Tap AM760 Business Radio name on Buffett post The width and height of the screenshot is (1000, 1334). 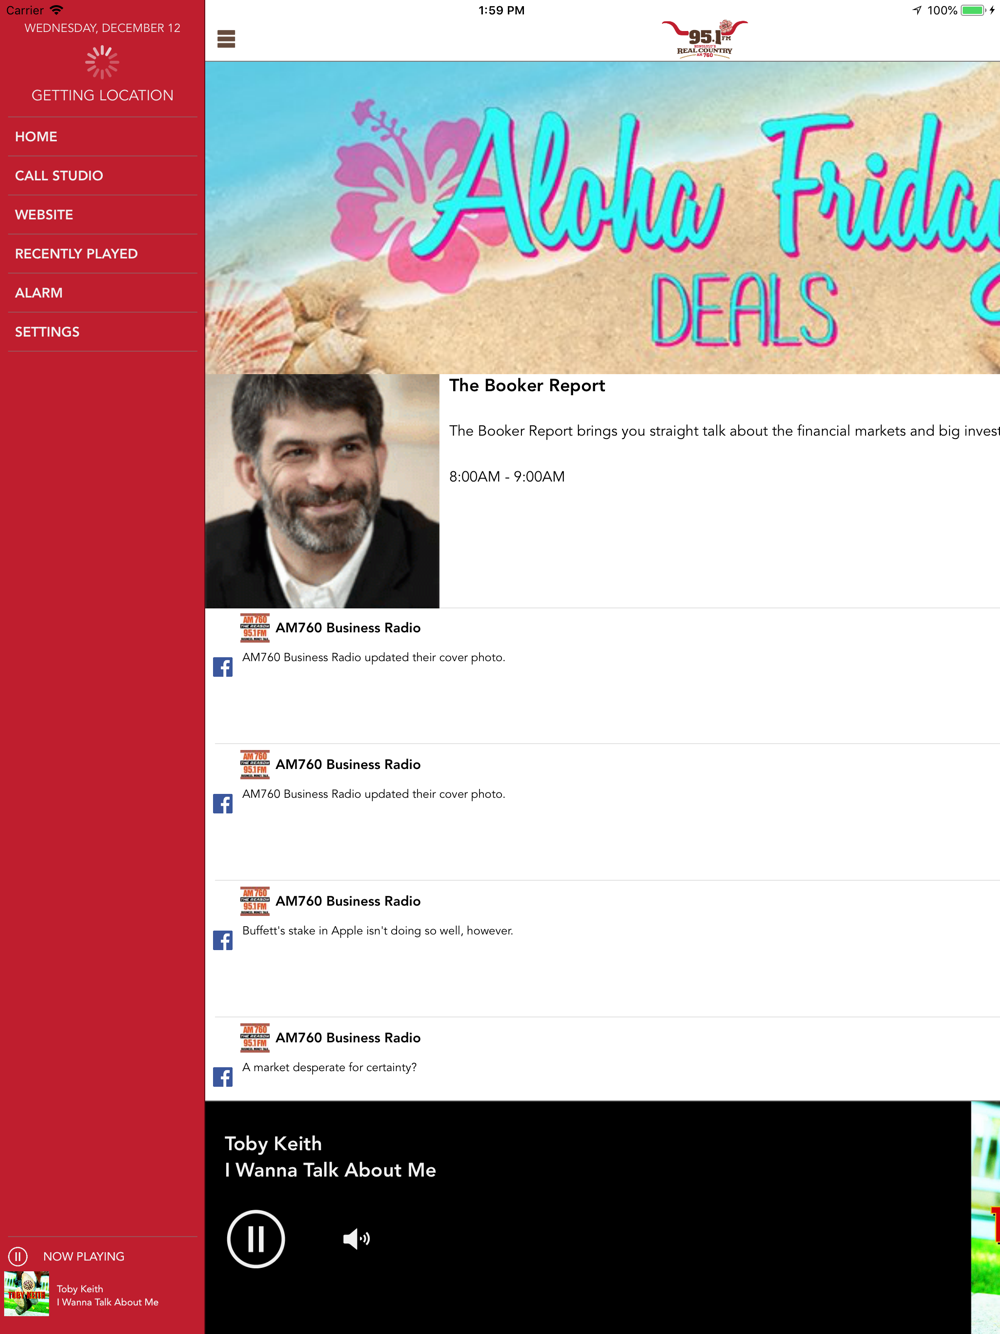[348, 901]
